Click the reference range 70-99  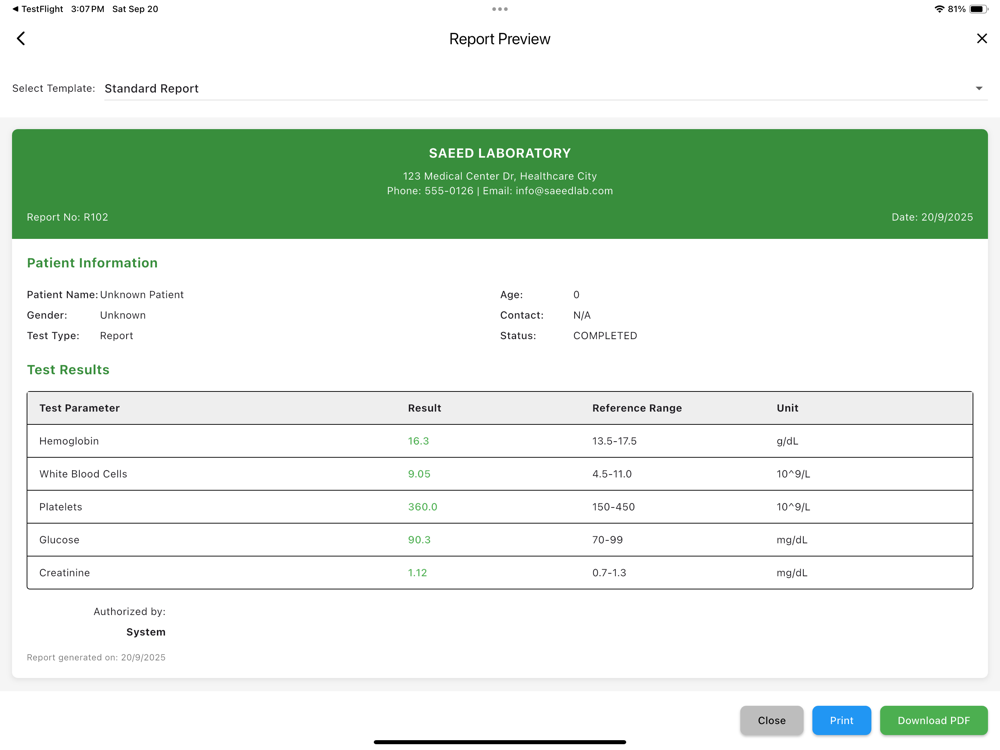[x=607, y=540]
